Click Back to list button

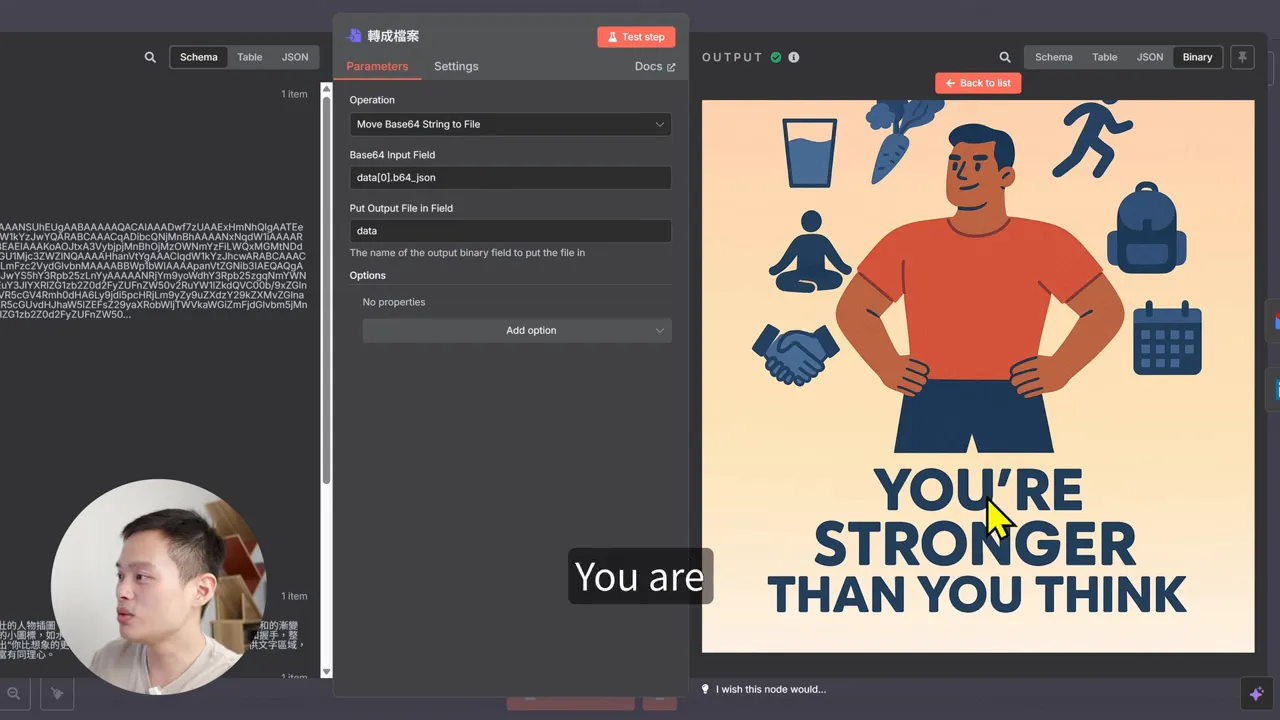pyautogui.click(x=978, y=83)
